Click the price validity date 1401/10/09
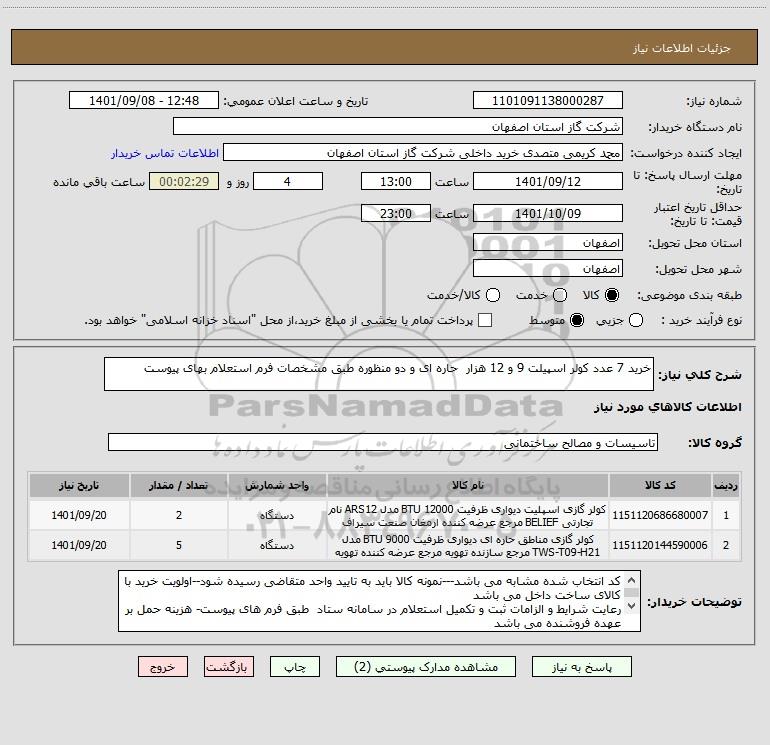This screenshot has width=770, height=745. pyautogui.click(x=548, y=213)
